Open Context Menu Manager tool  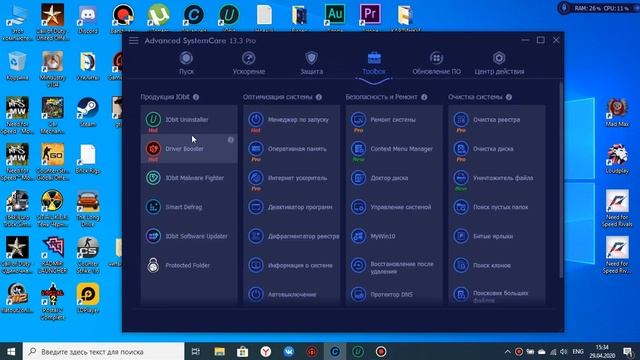[394, 149]
